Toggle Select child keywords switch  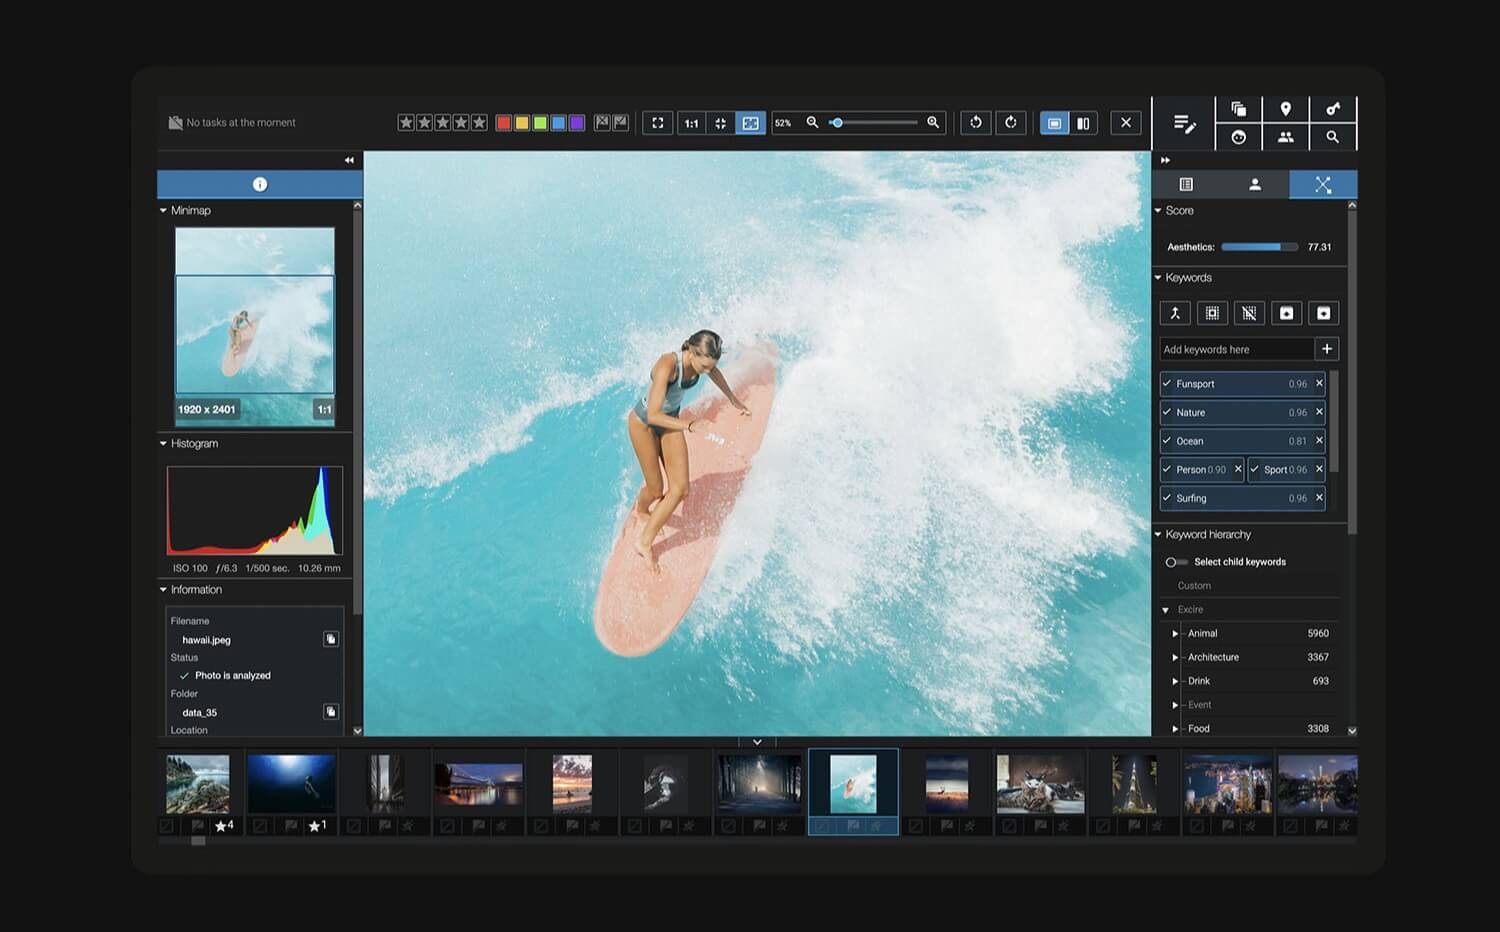[1176, 562]
